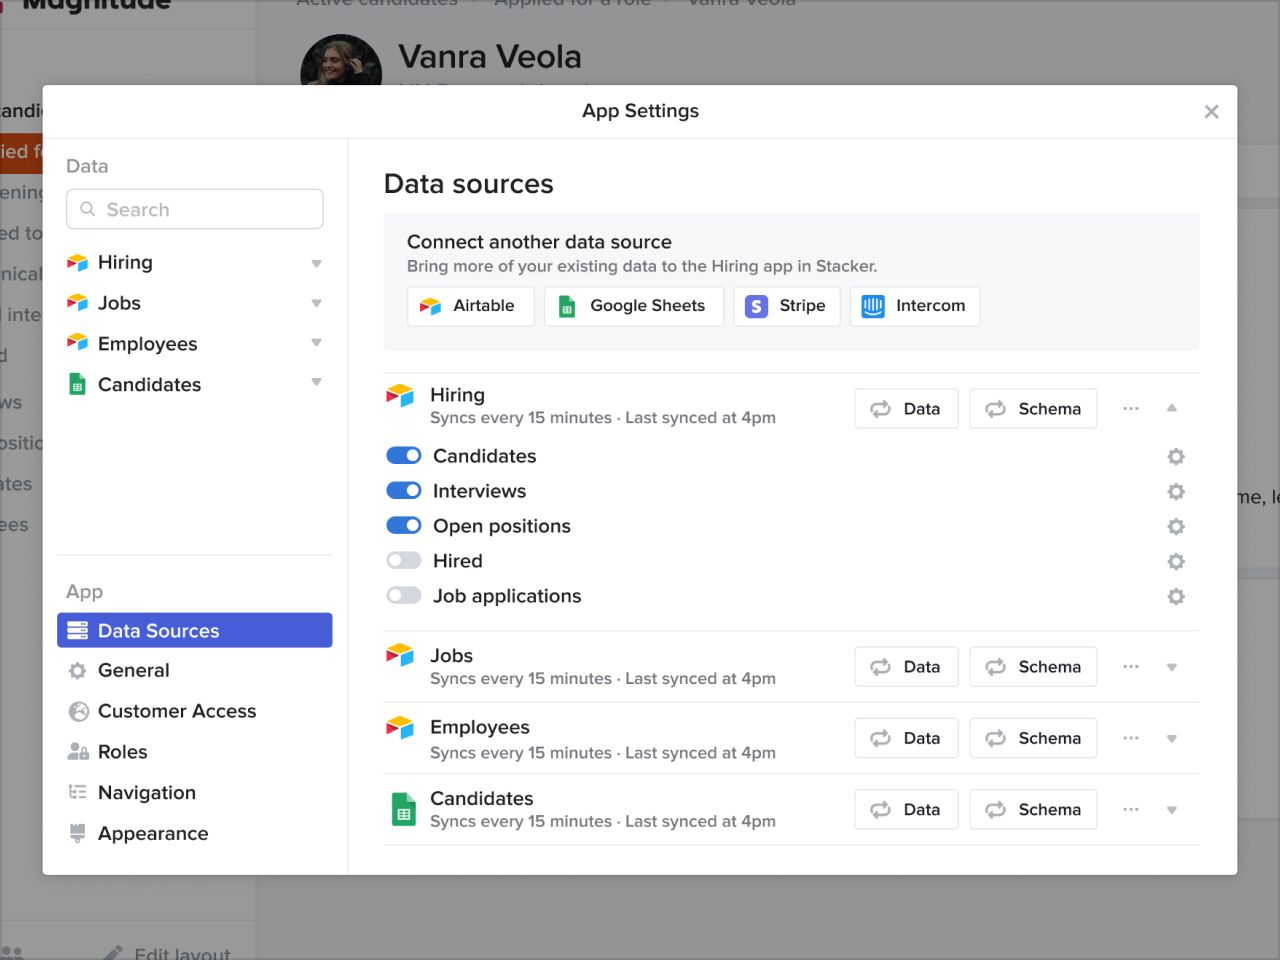
Task: Toggle off the Candidates table switch
Action: tap(404, 455)
